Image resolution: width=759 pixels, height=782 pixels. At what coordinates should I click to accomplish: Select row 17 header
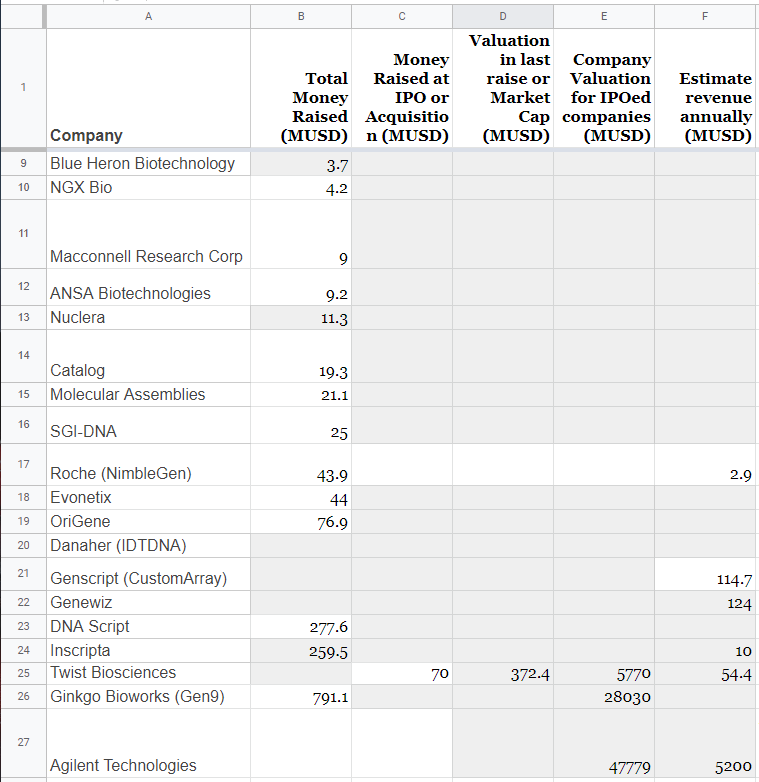pos(23,464)
